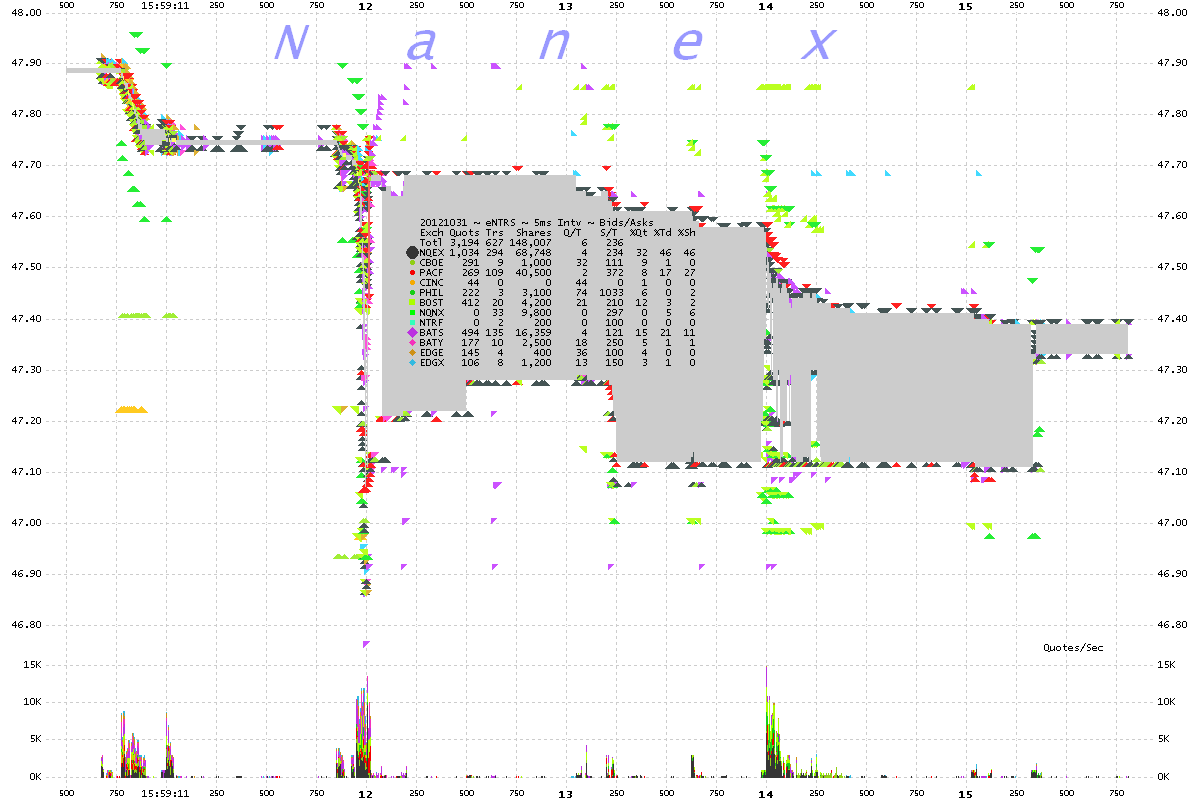The image size is (1200, 800).
Task: Click the 'Shares' column header
Action: tap(535, 232)
